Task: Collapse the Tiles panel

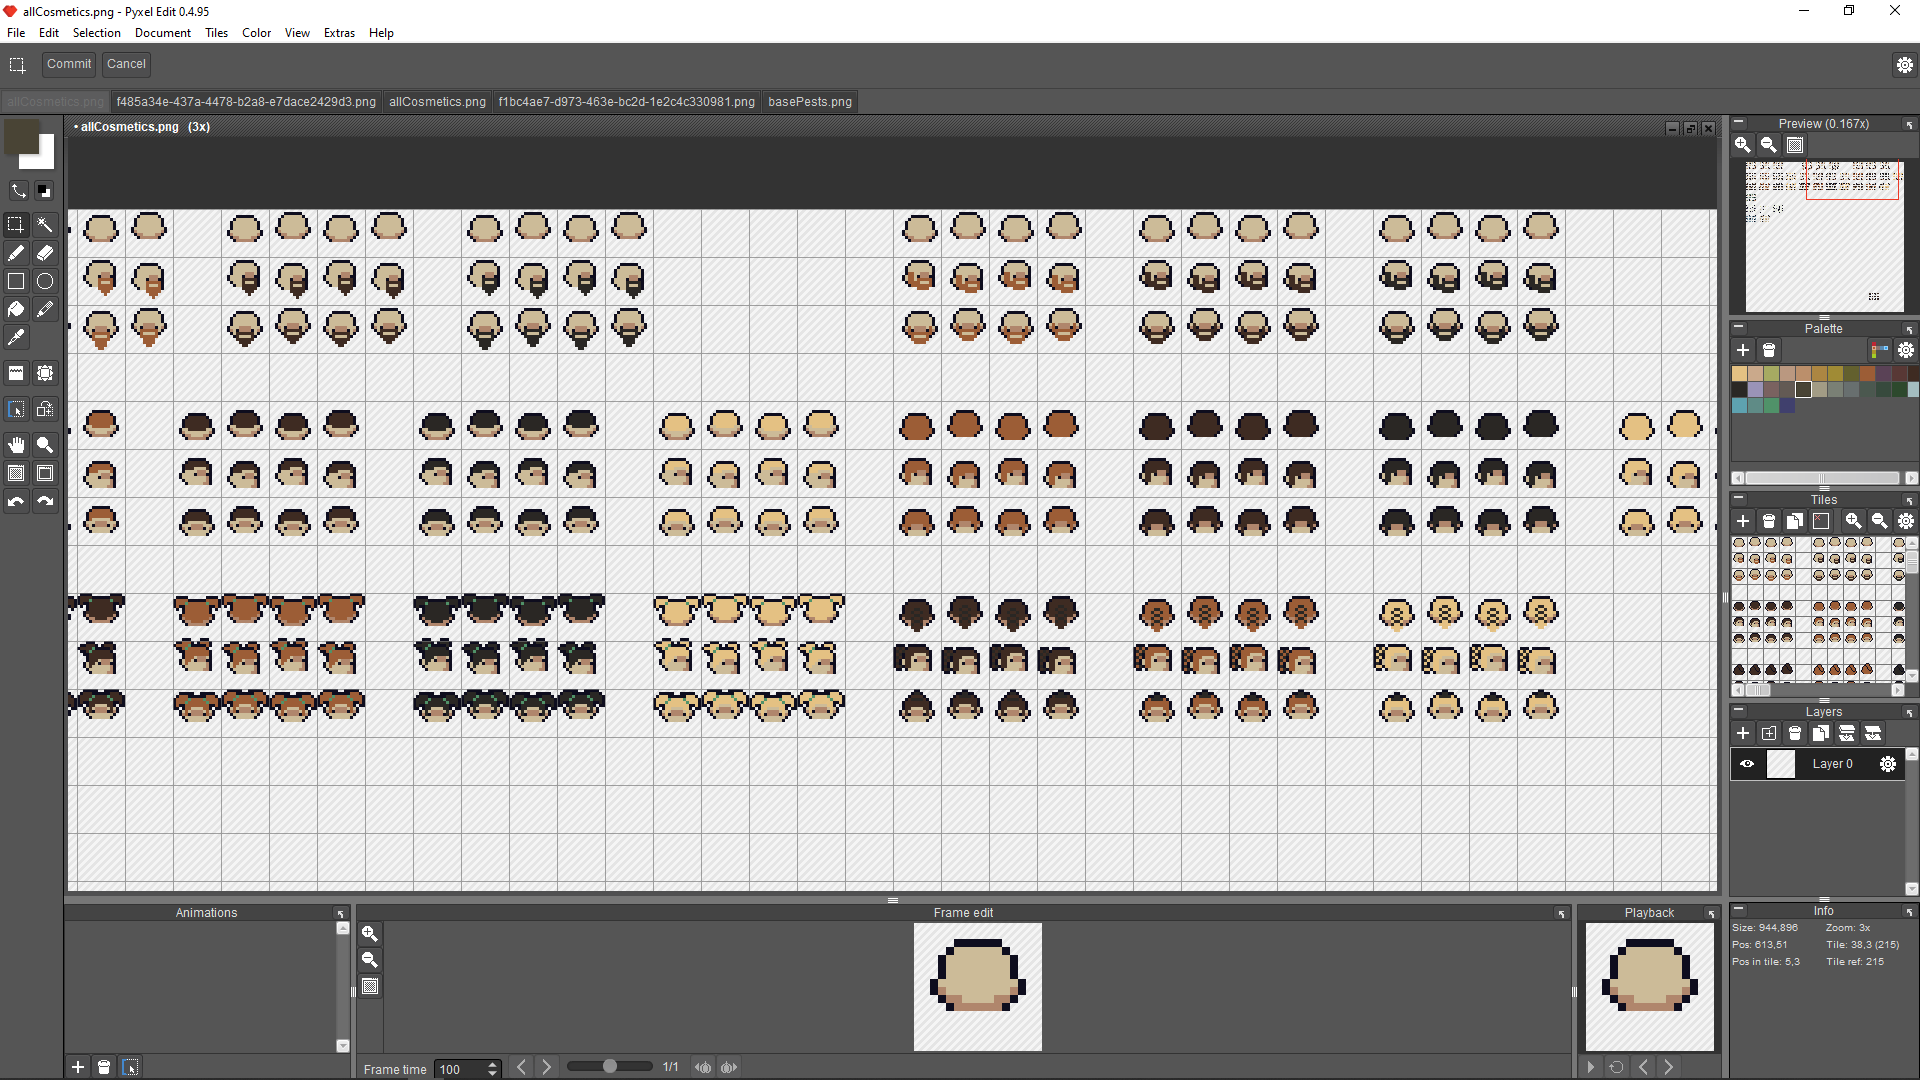Action: (1738, 498)
